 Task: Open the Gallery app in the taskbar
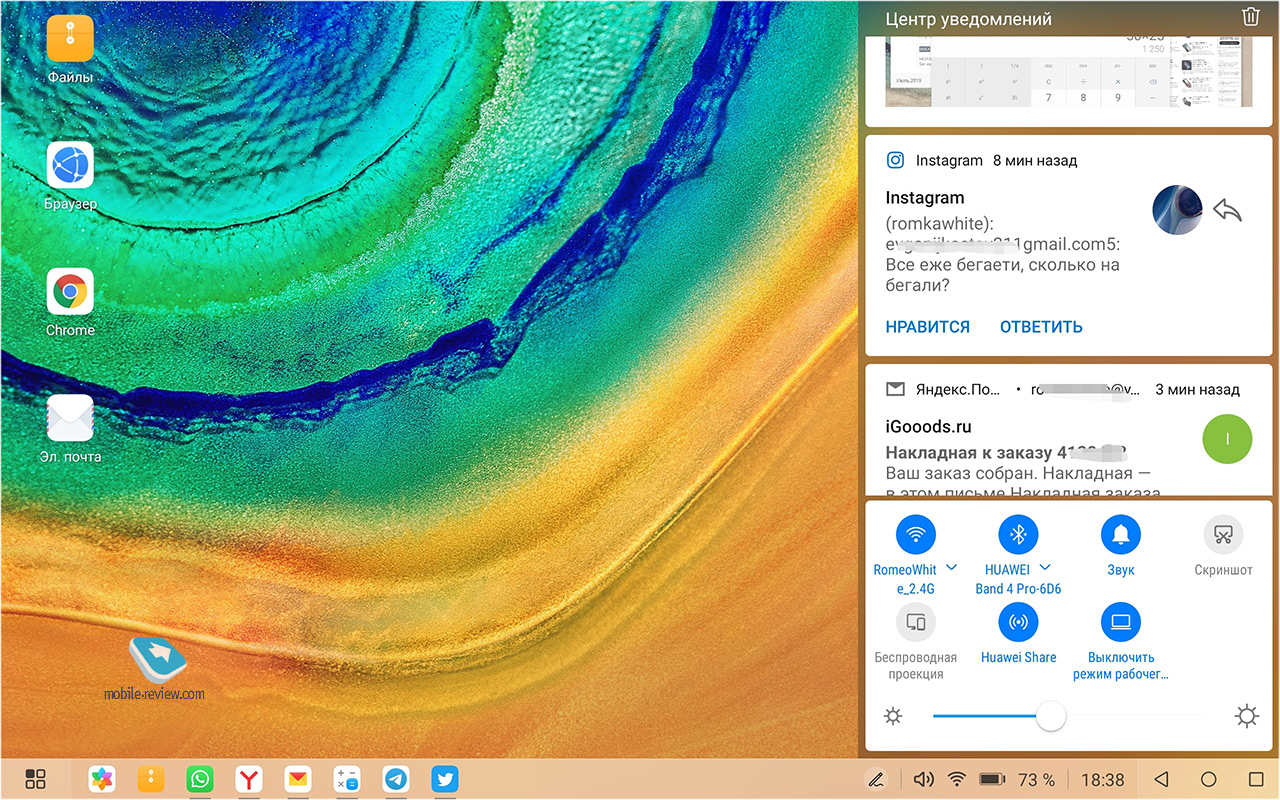102,779
